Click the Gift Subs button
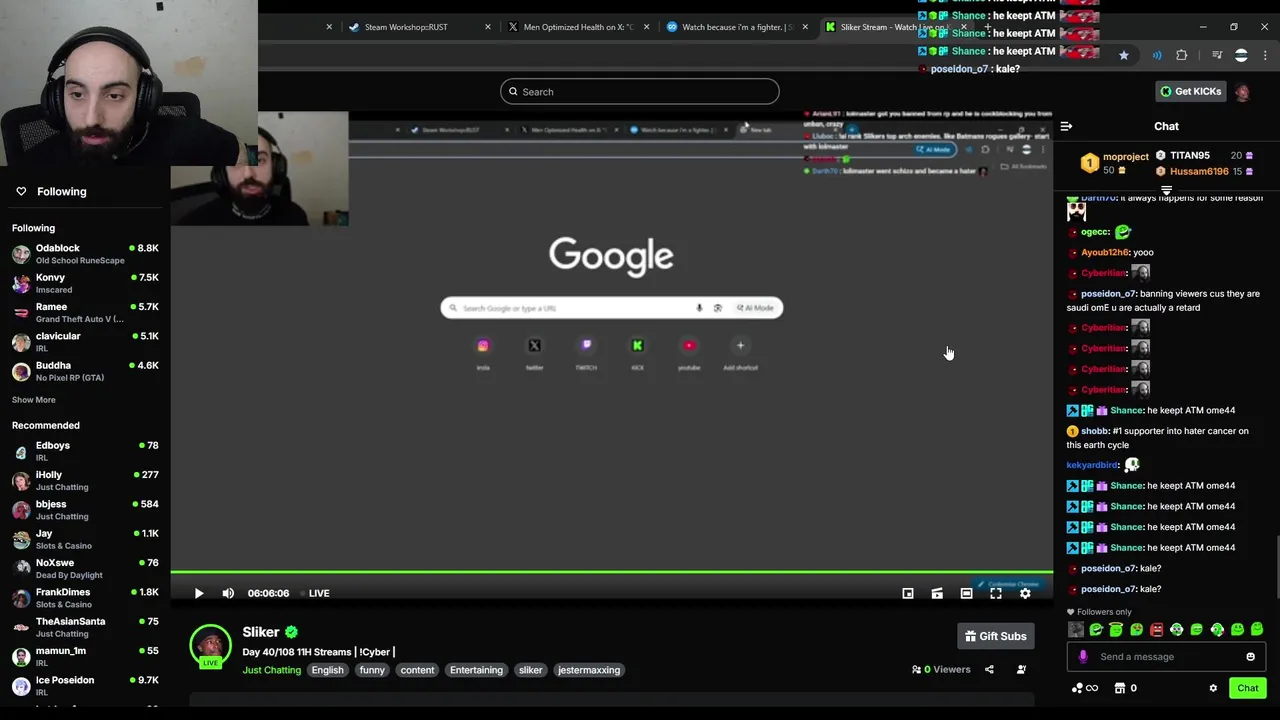 click(995, 636)
